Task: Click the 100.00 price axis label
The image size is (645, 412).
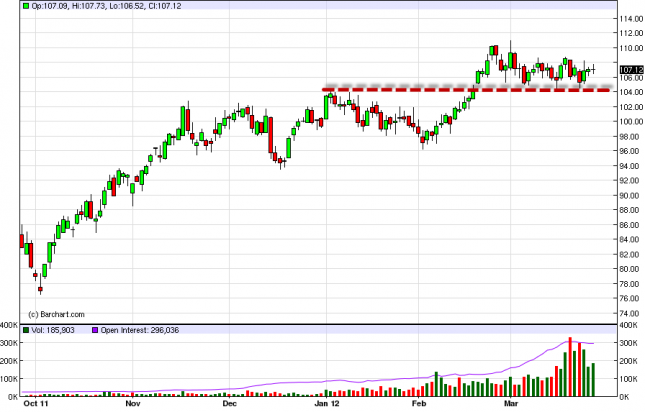Action: tap(631, 122)
